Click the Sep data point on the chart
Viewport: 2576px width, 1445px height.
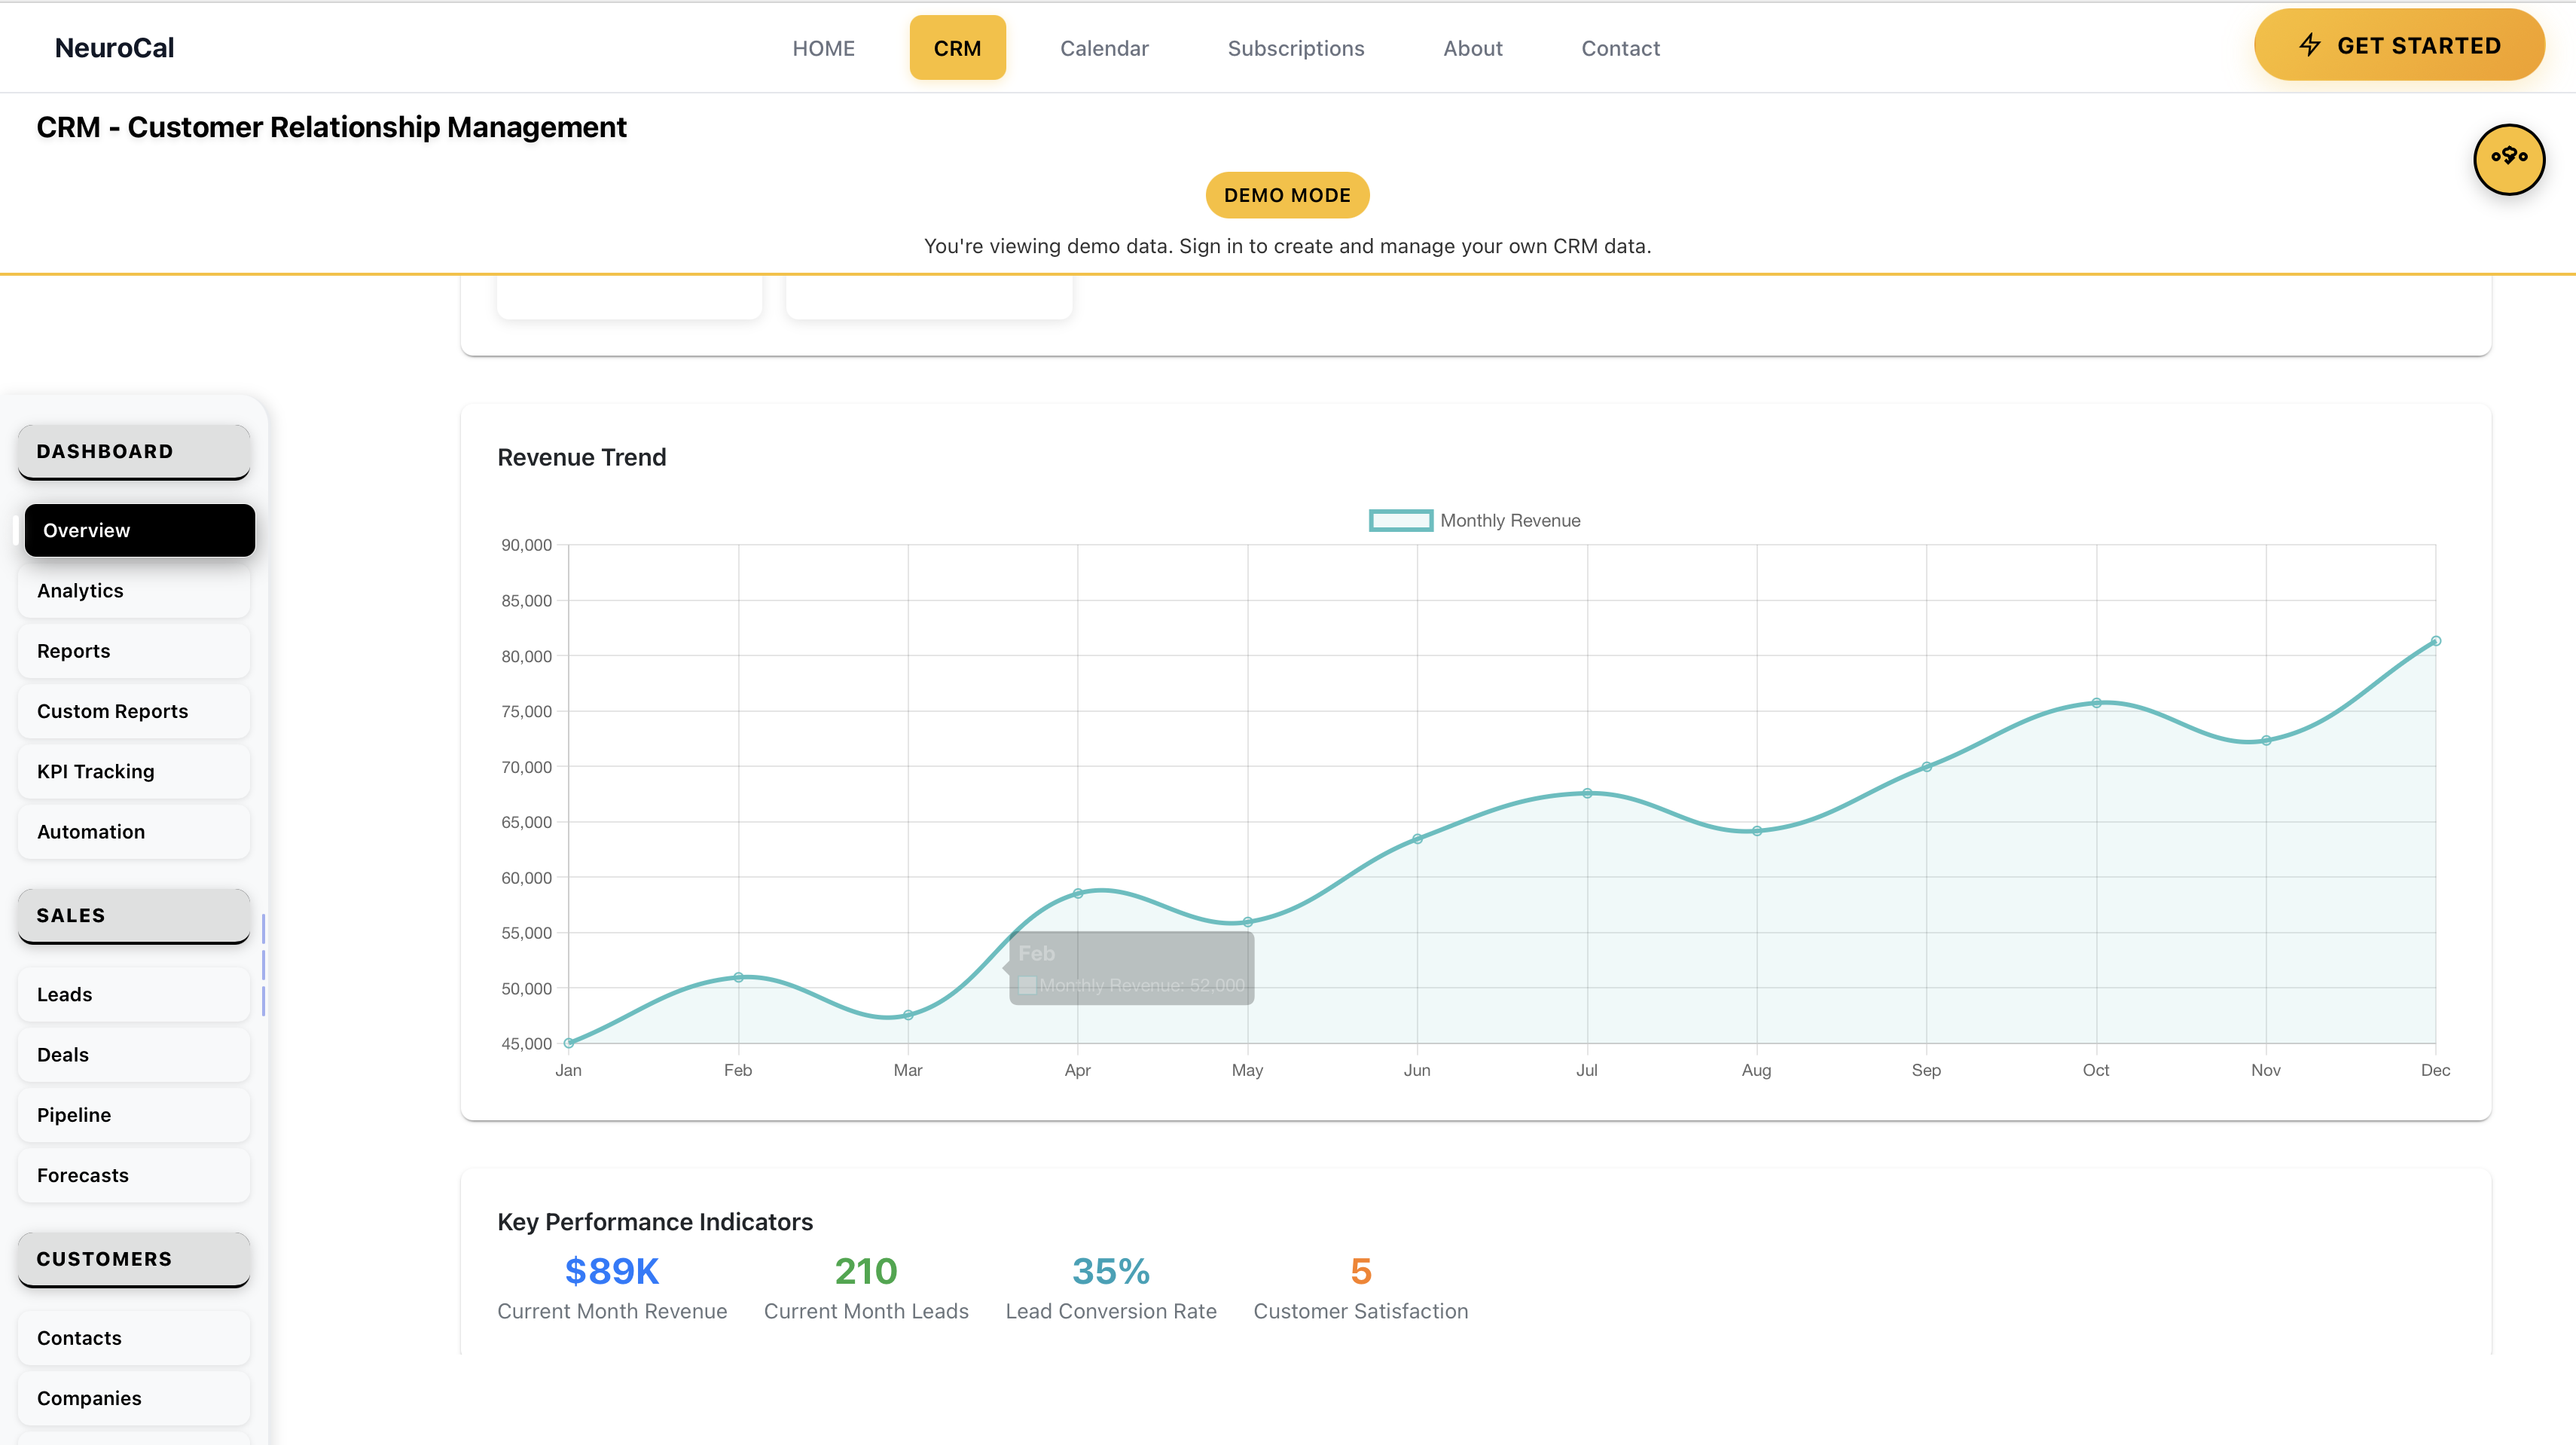(x=1927, y=767)
